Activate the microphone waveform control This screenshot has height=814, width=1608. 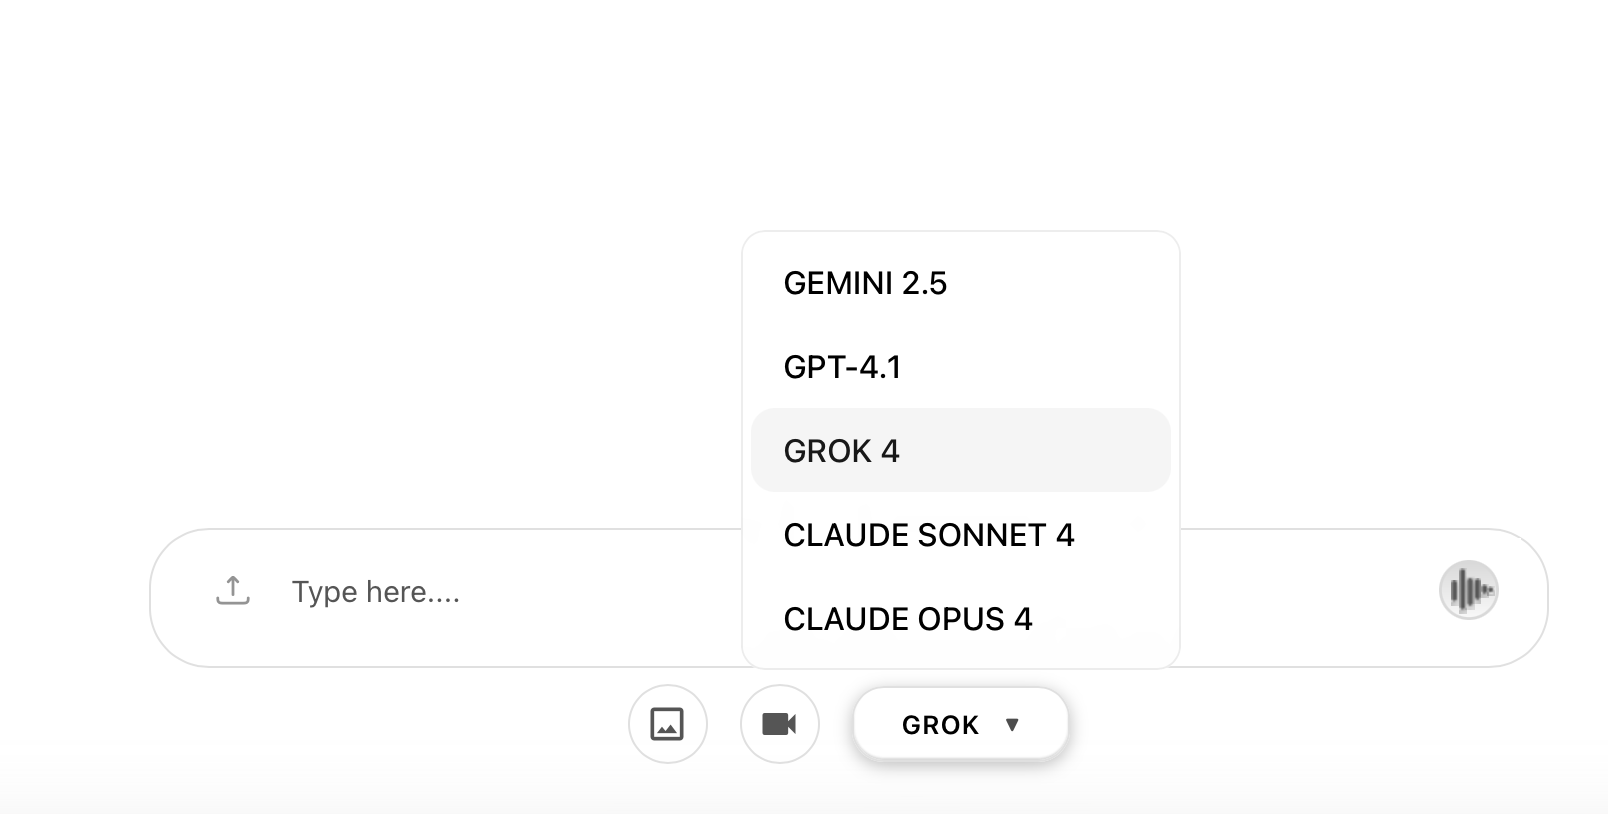click(1468, 590)
